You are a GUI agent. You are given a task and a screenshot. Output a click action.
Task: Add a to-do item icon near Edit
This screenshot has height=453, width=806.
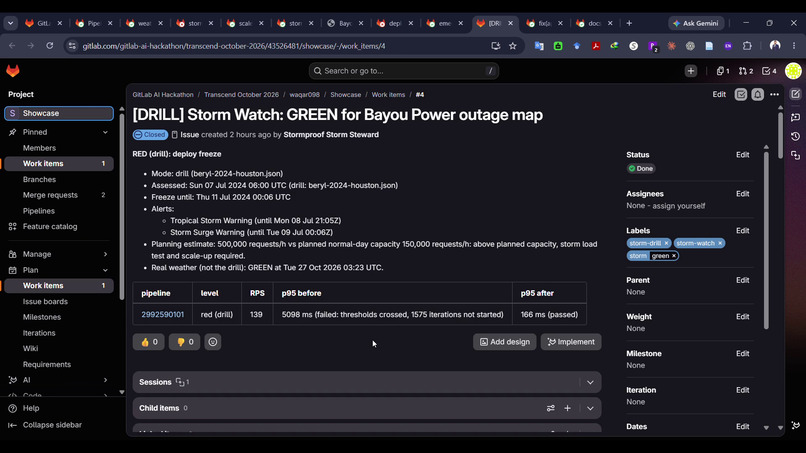point(741,95)
